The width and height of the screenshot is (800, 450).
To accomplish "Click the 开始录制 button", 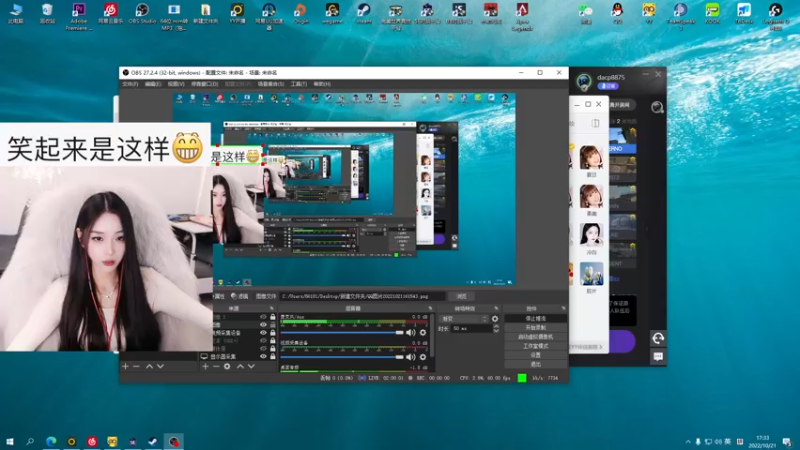I will click(x=535, y=328).
